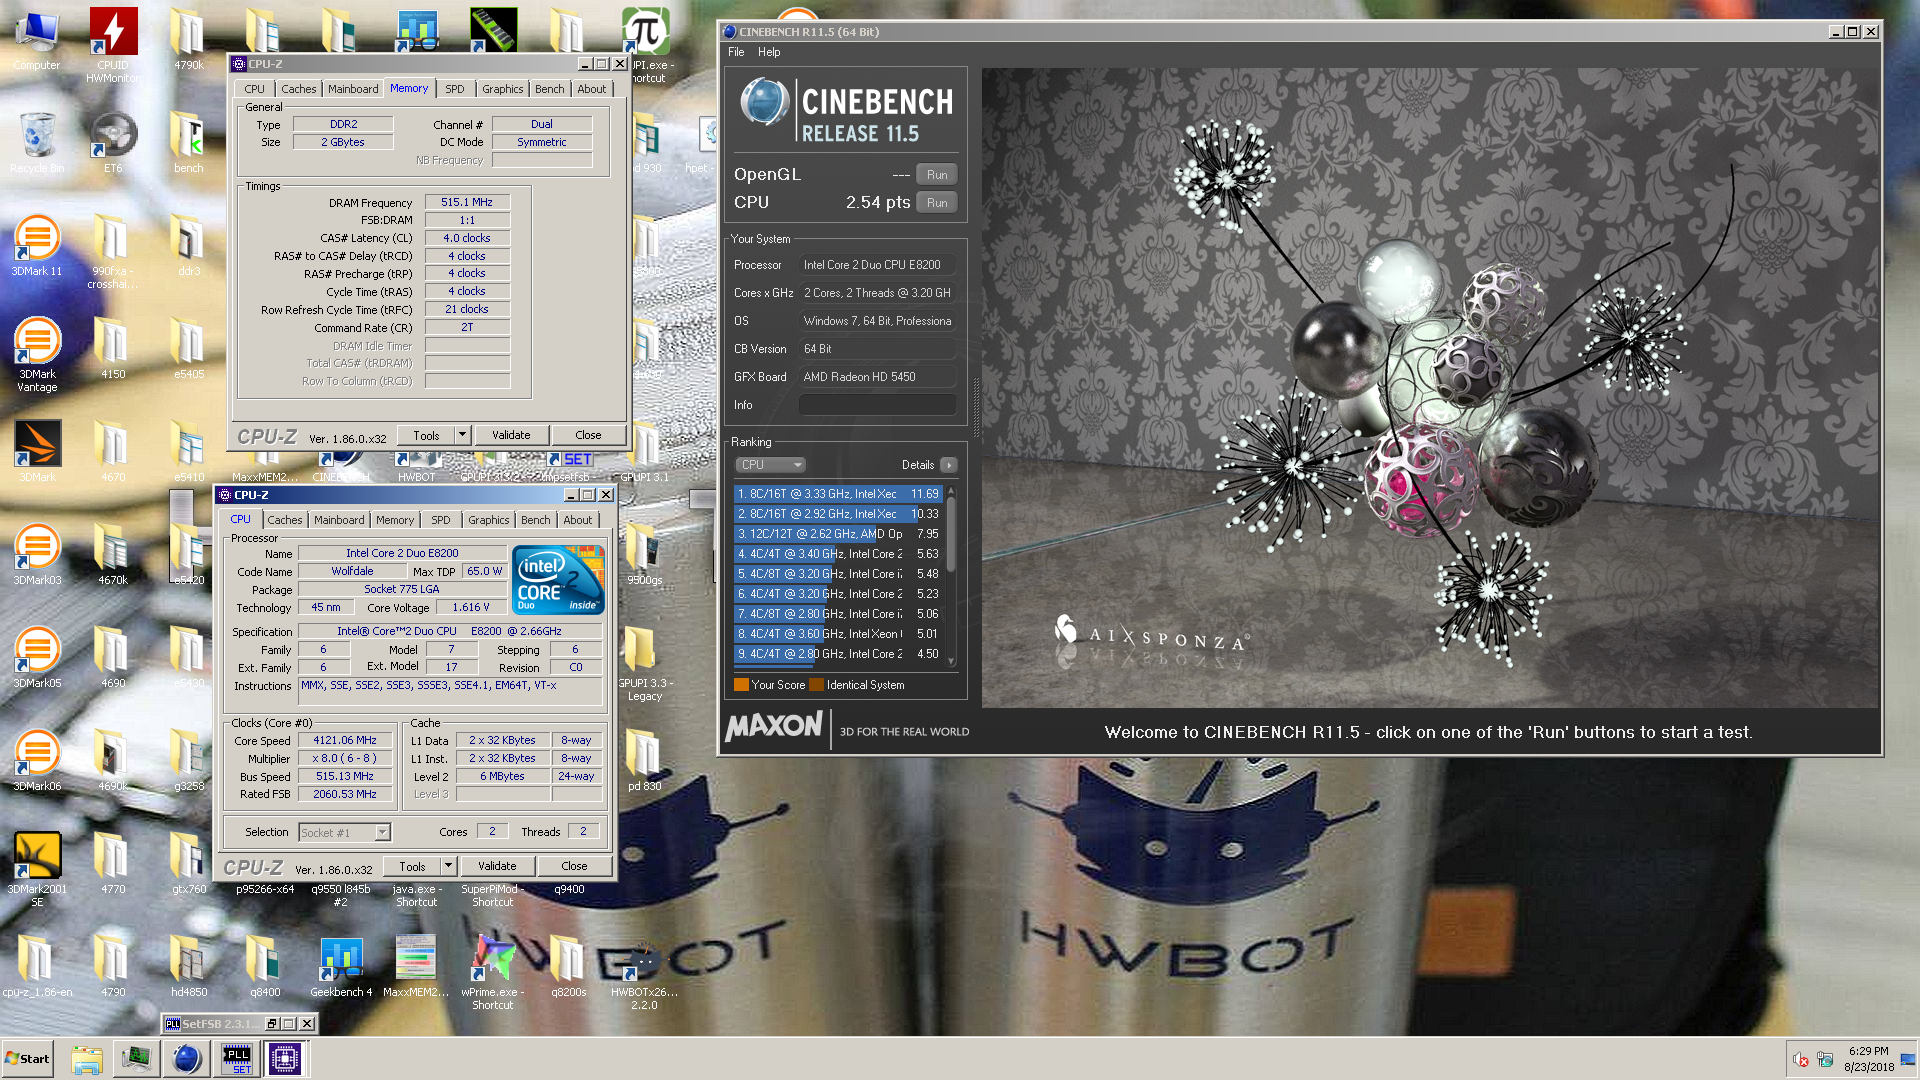Screen dimensions: 1920x1080
Task: Switch to SetFSB via PLL SET taskbar icon
Action: (237, 1059)
